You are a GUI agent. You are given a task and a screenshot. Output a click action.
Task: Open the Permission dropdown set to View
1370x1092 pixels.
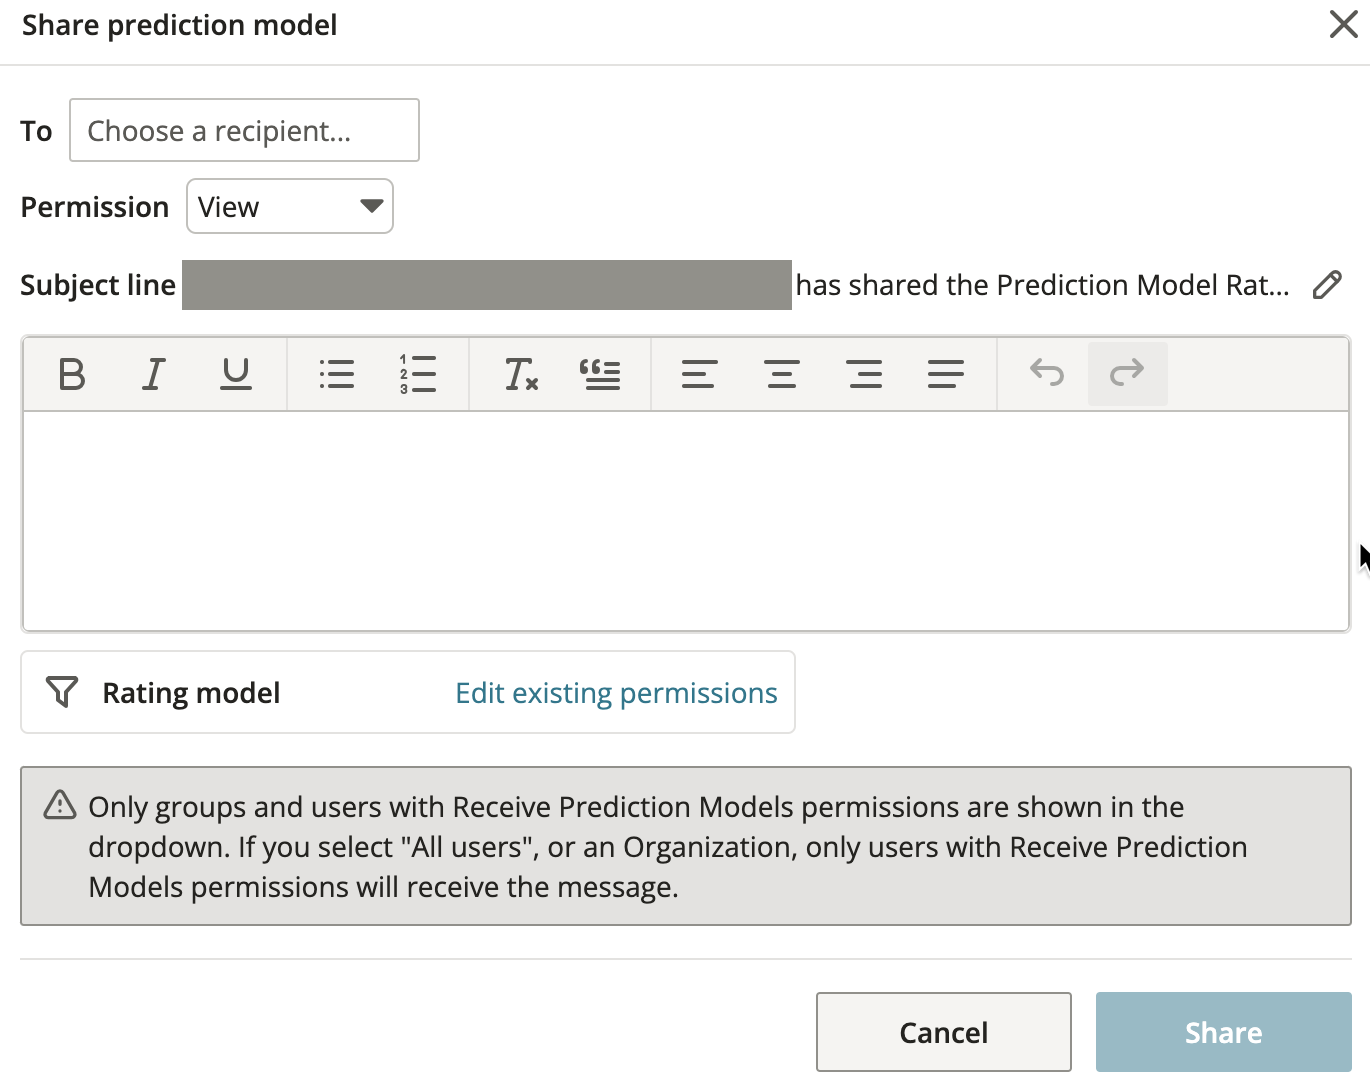pyautogui.click(x=290, y=206)
